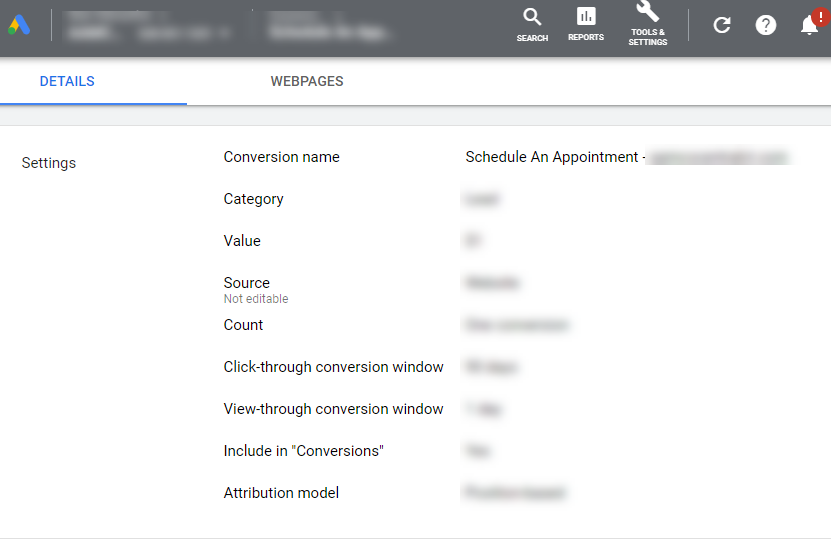Open the Search magnifier icon

(532, 24)
